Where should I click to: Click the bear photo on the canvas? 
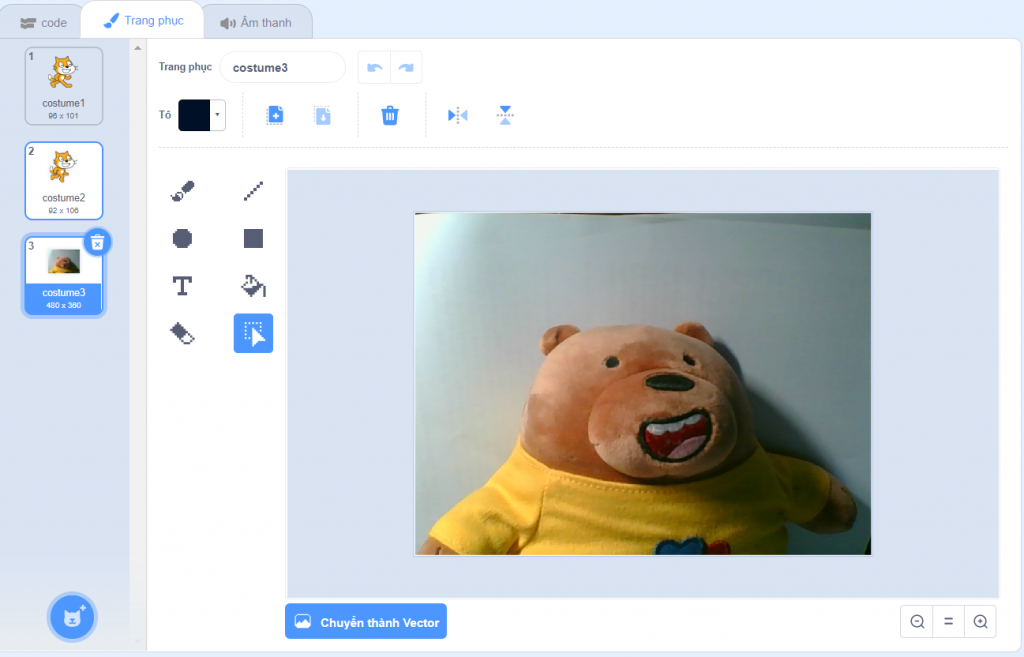643,384
